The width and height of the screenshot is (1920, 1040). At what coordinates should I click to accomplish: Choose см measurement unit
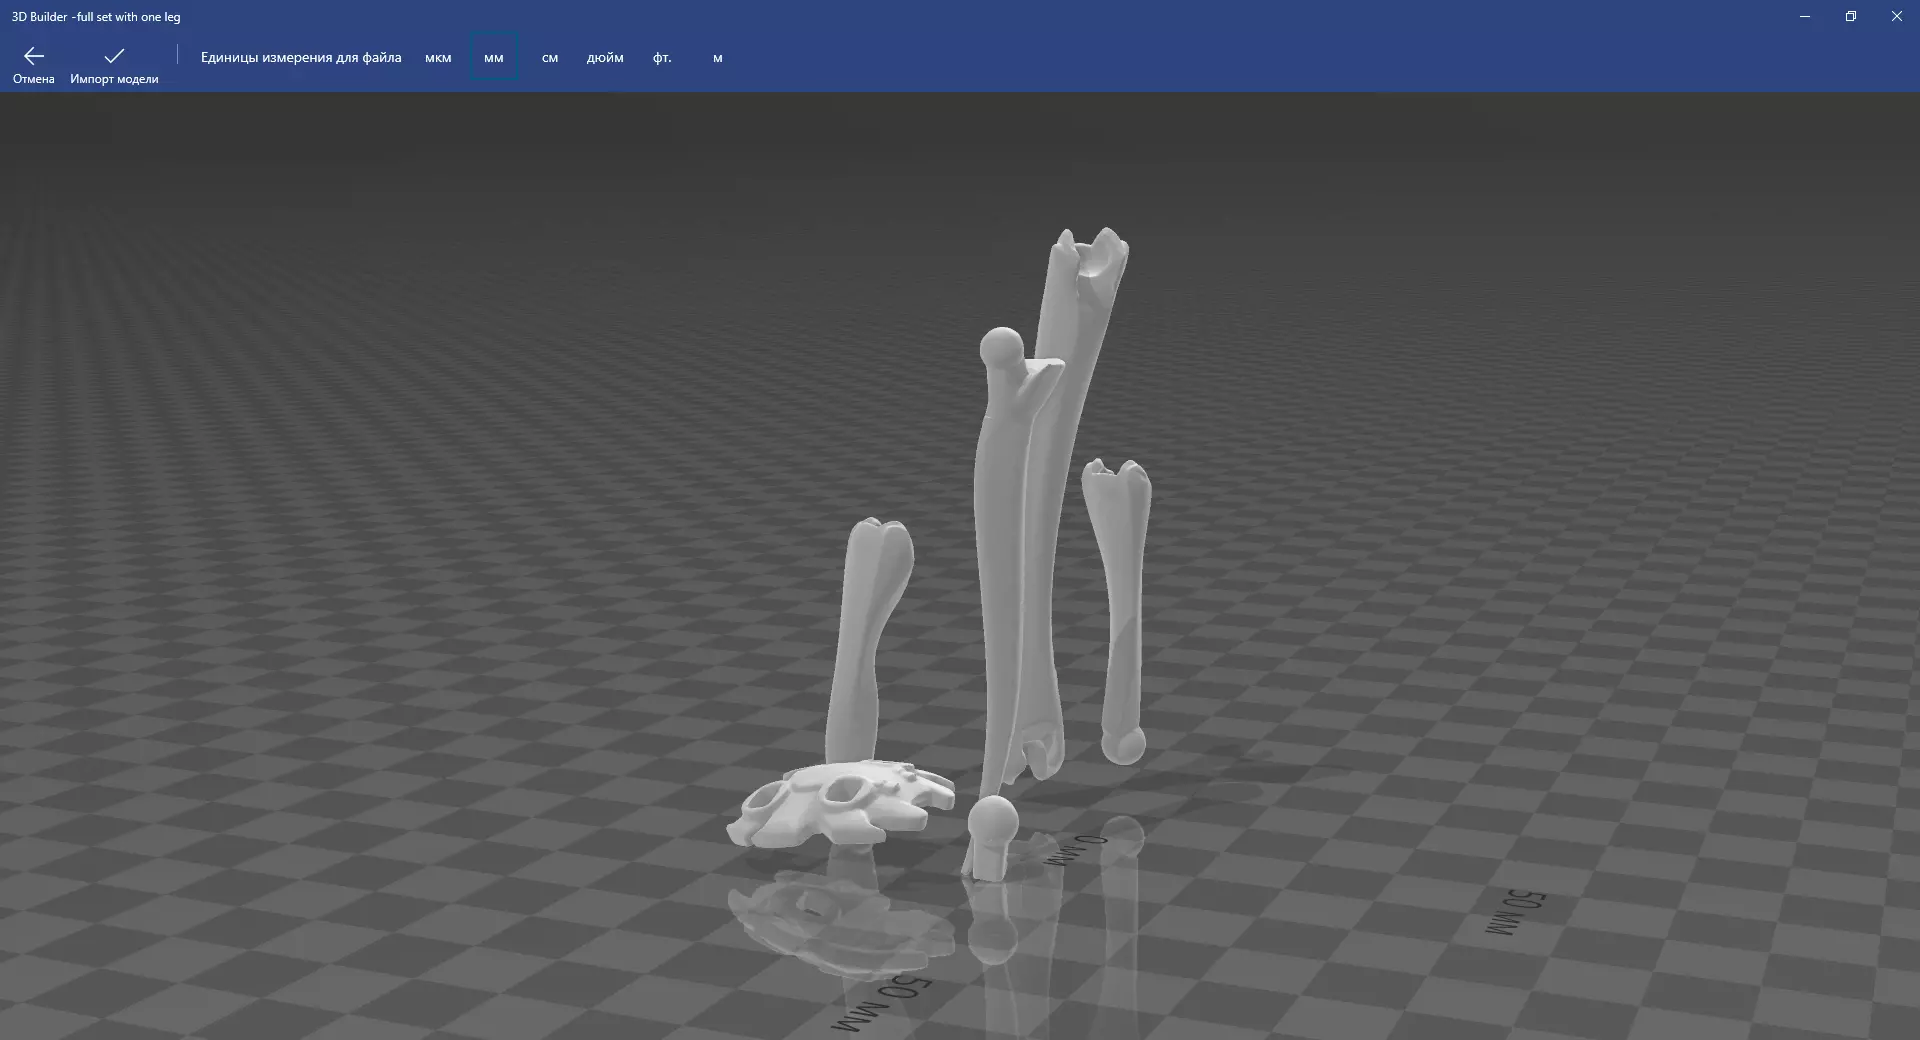(x=550, y=58)
